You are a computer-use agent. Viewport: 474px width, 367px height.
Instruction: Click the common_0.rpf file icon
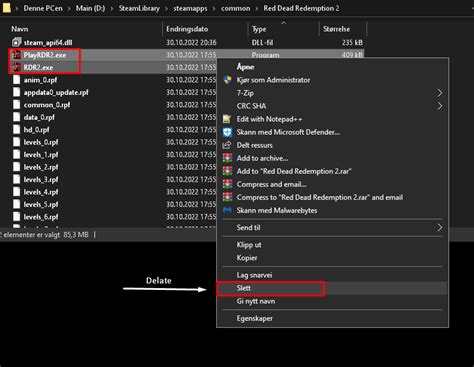coord(16,105)
